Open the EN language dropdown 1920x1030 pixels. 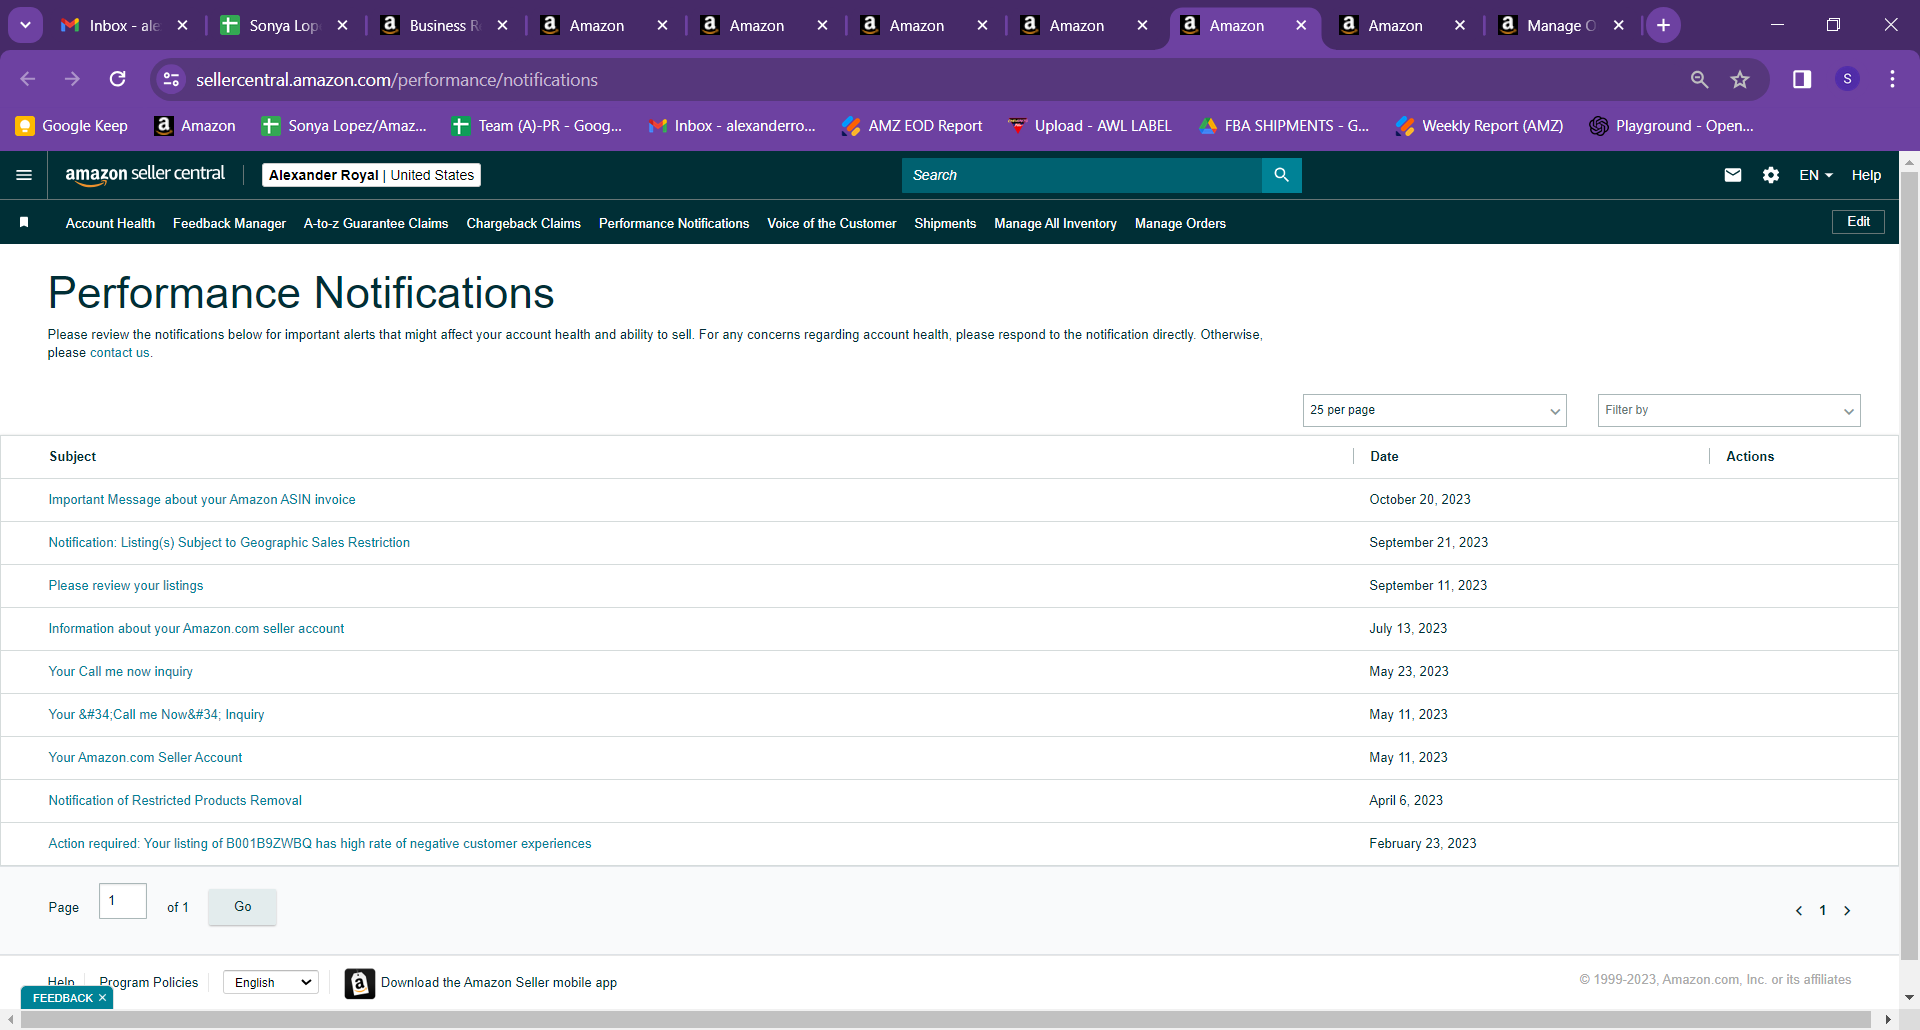click(1816, 175)
